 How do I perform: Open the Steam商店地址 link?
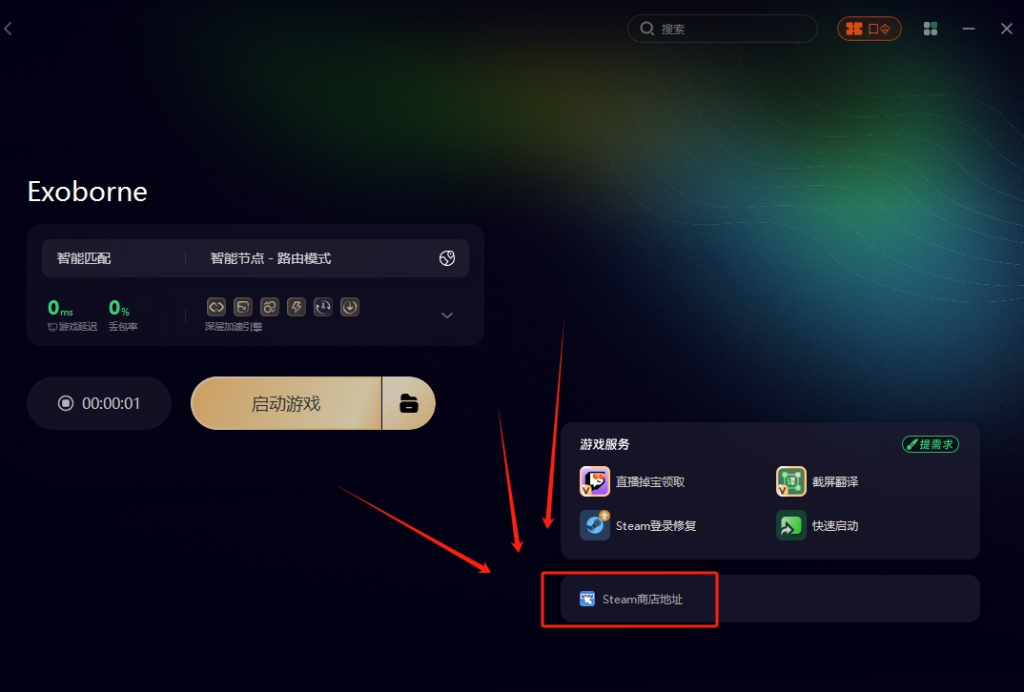[x=631, y=599]
